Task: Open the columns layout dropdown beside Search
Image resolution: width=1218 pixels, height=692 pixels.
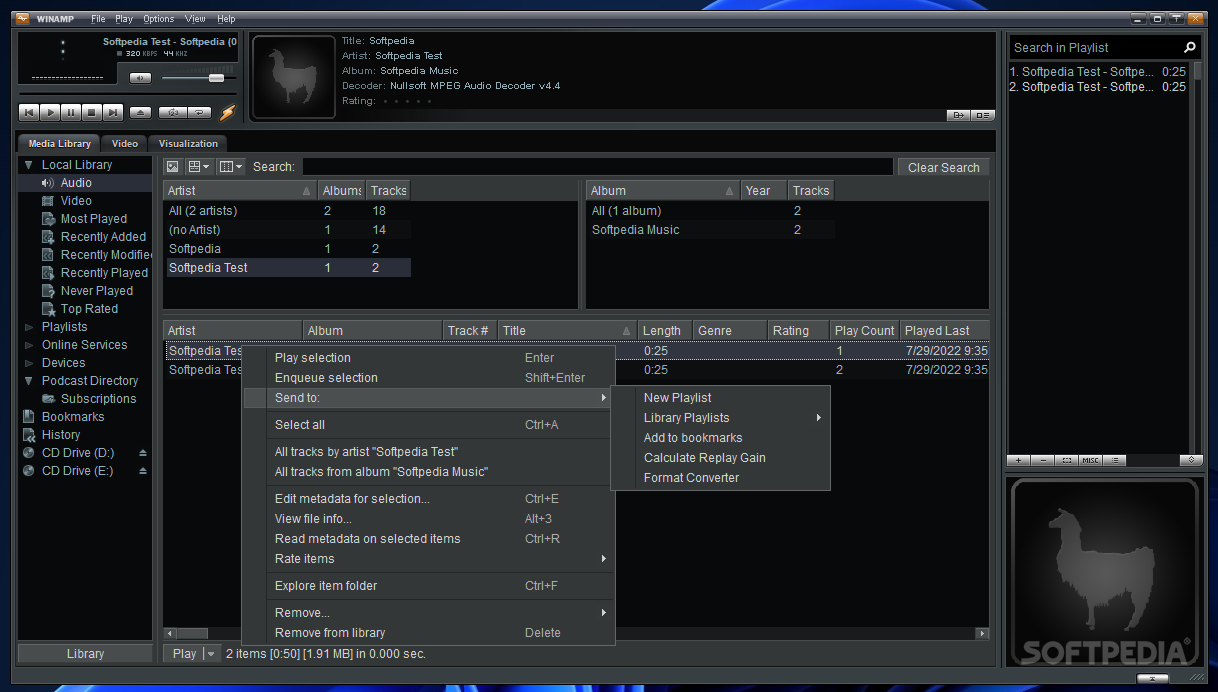Action: pyautogui.click(x=230, y=167)
